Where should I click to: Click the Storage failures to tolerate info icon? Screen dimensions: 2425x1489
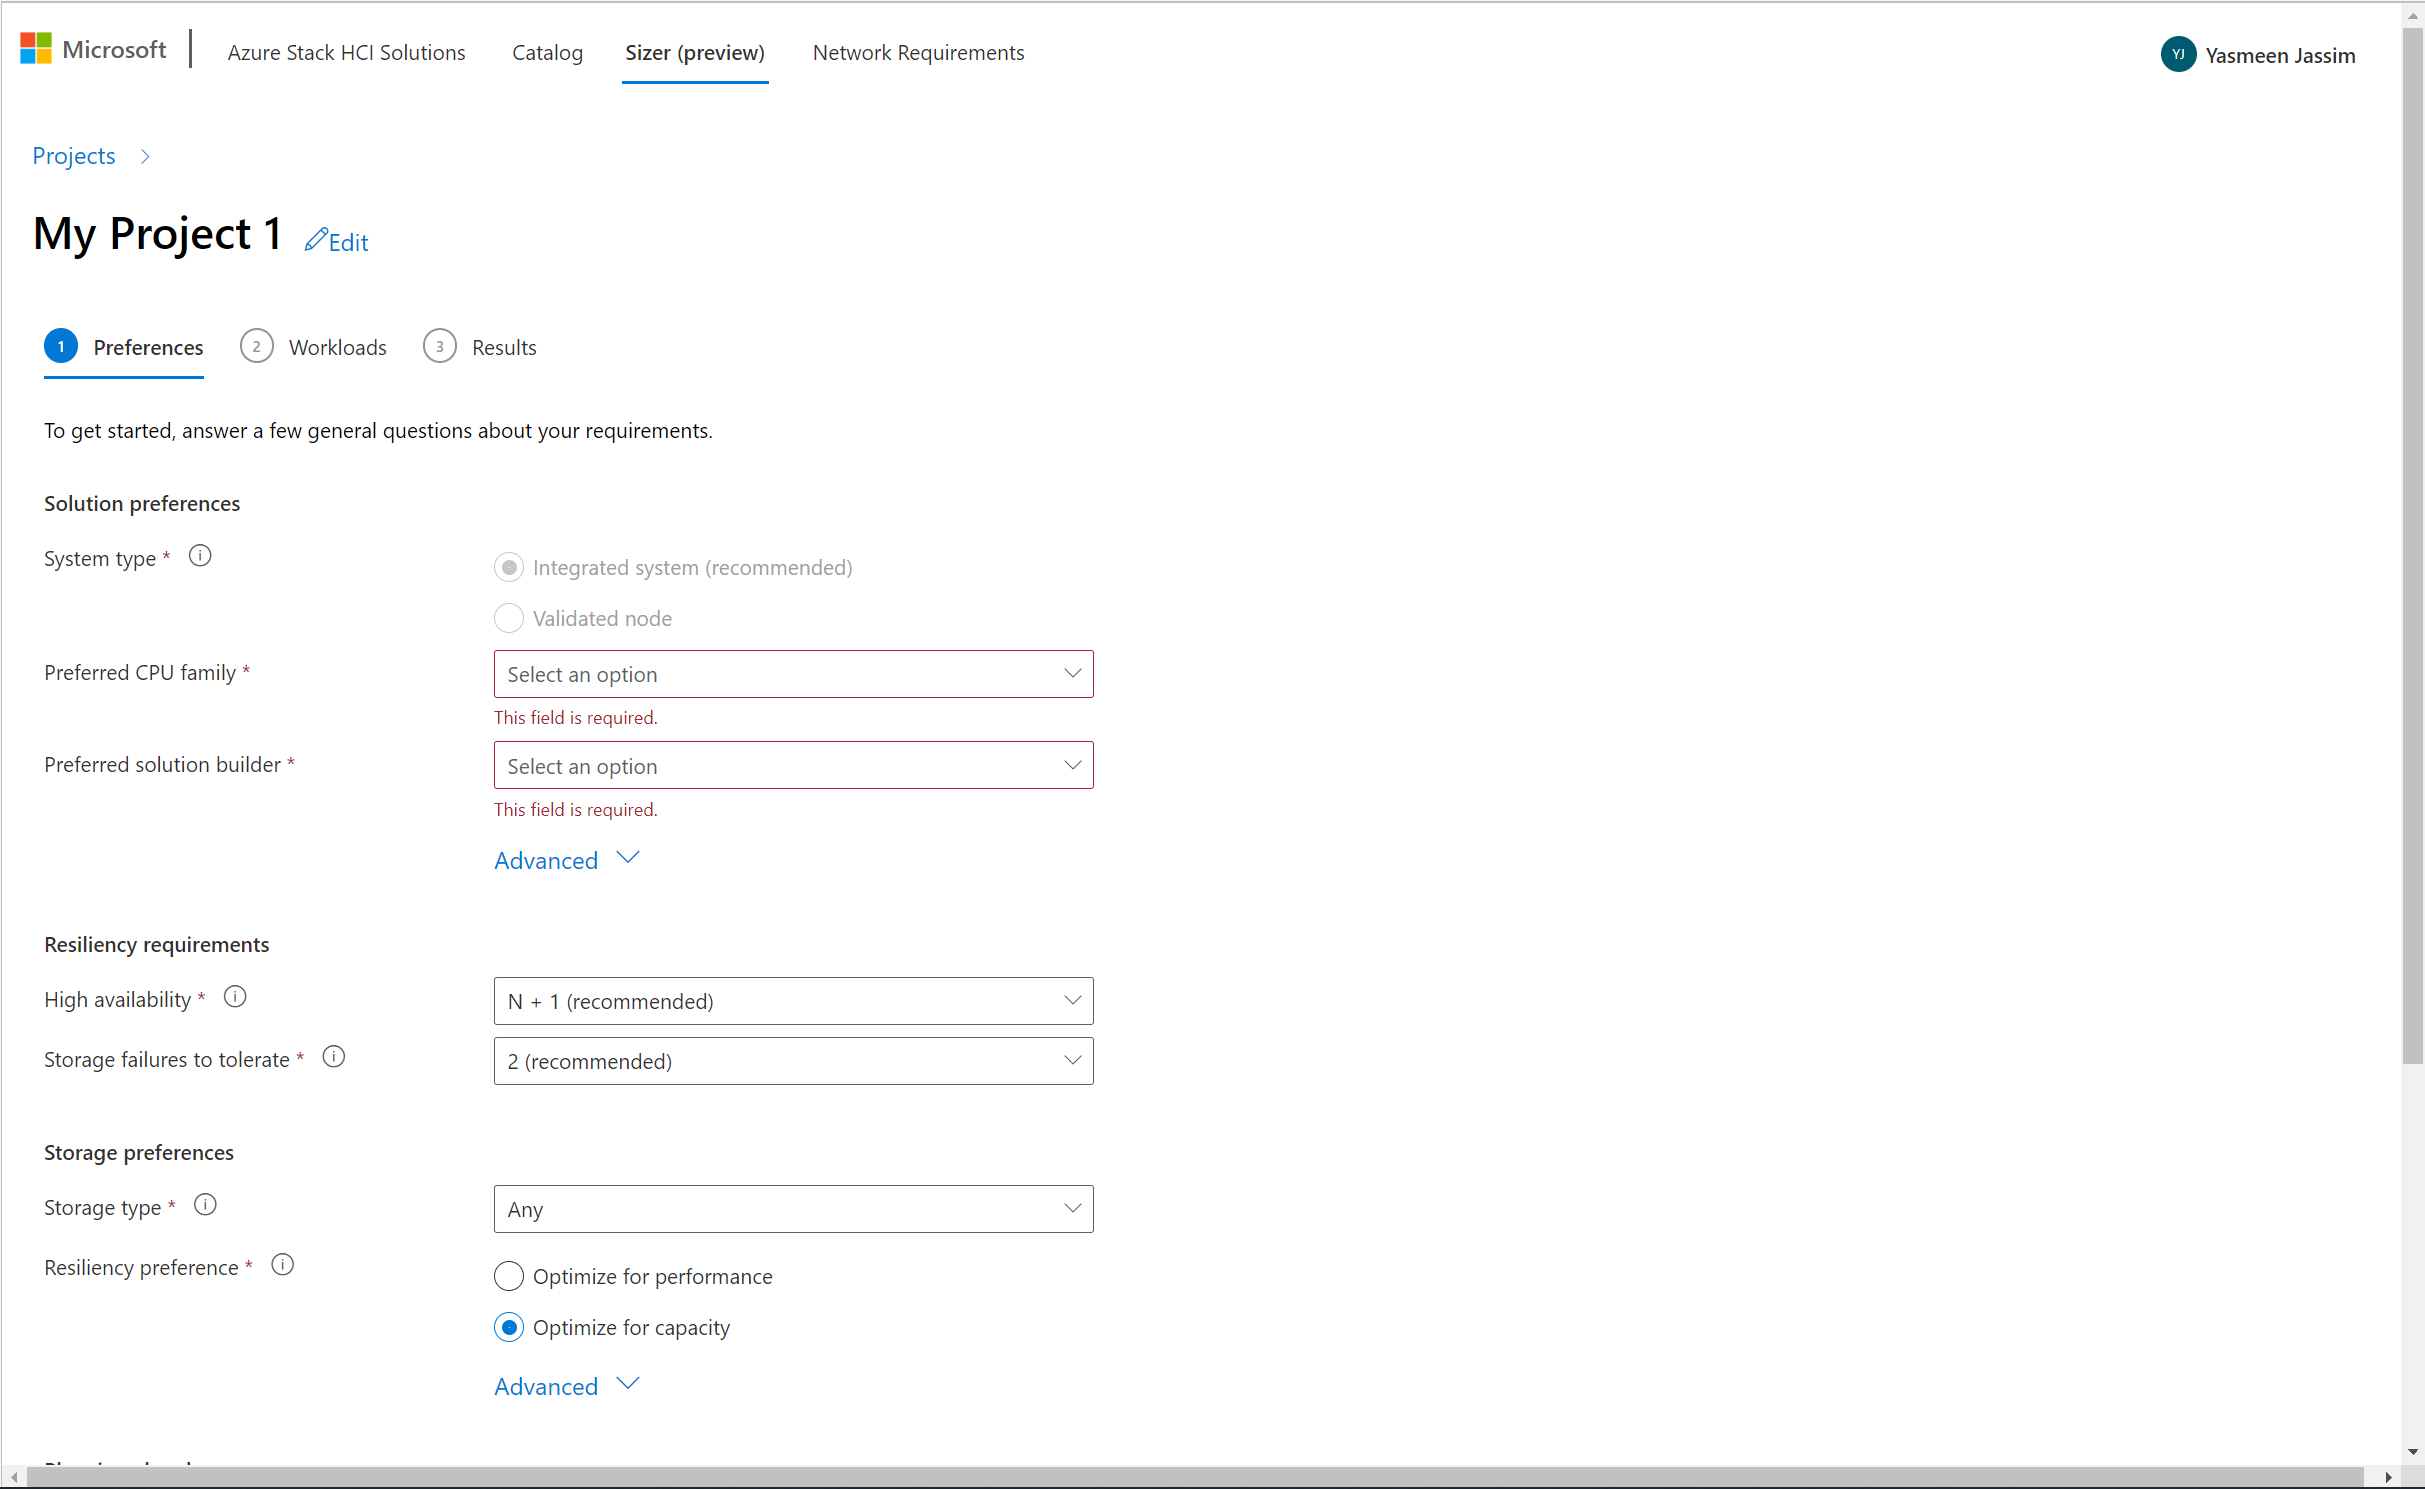point(334,1057)
